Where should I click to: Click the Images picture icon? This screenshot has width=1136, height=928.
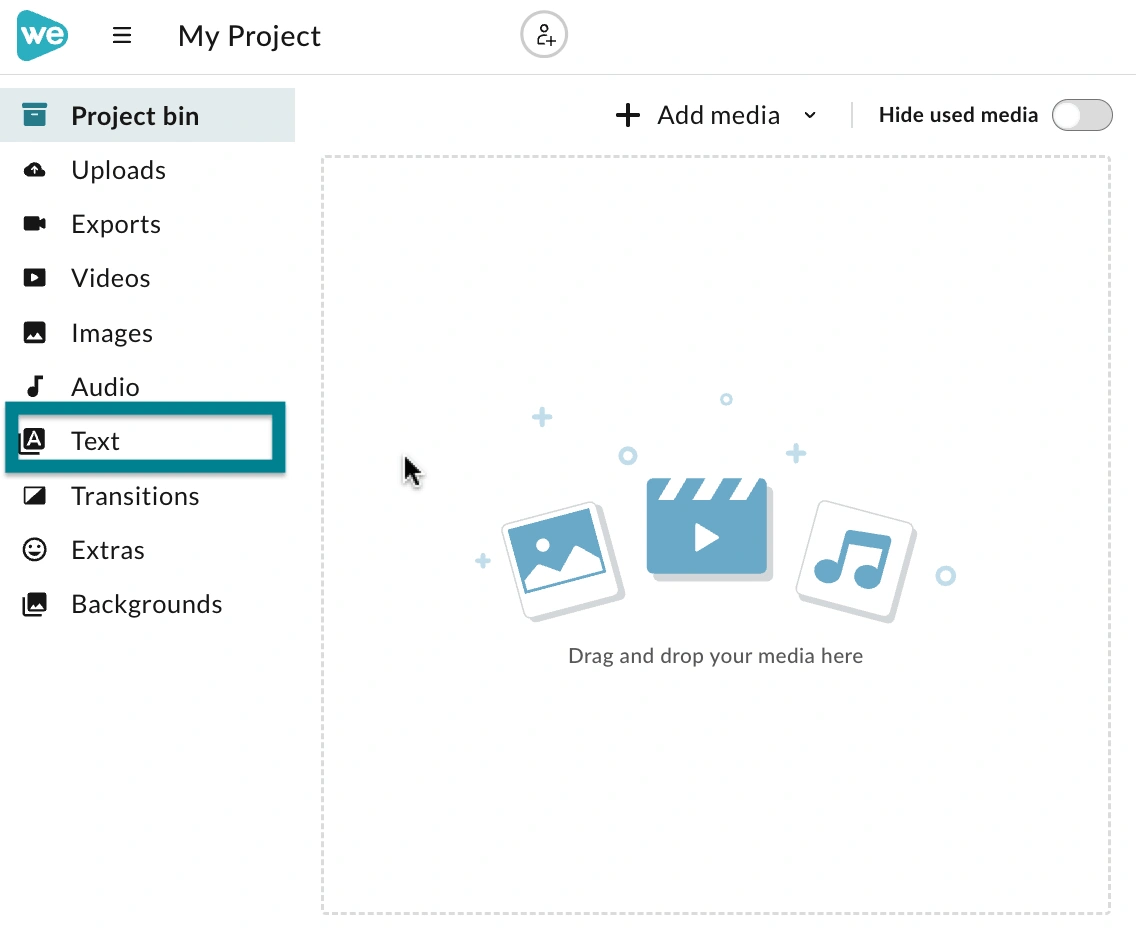coord(34,333)
